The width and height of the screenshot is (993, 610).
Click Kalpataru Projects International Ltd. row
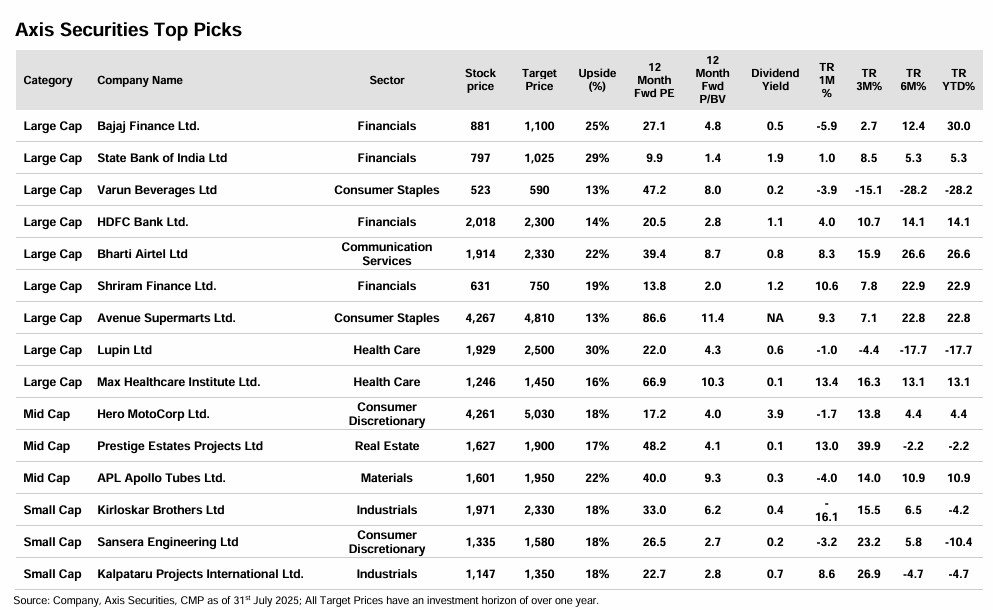point(200,574)
